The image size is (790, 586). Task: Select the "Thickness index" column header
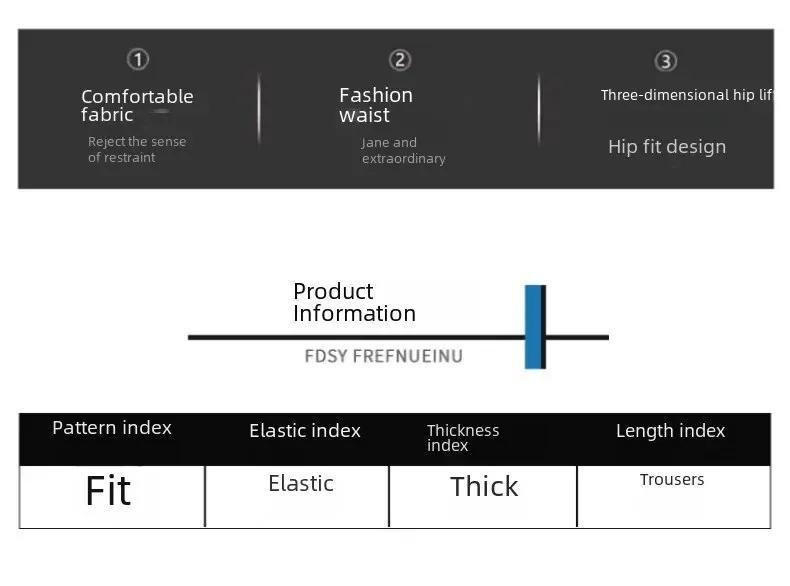tap(463, 437)
